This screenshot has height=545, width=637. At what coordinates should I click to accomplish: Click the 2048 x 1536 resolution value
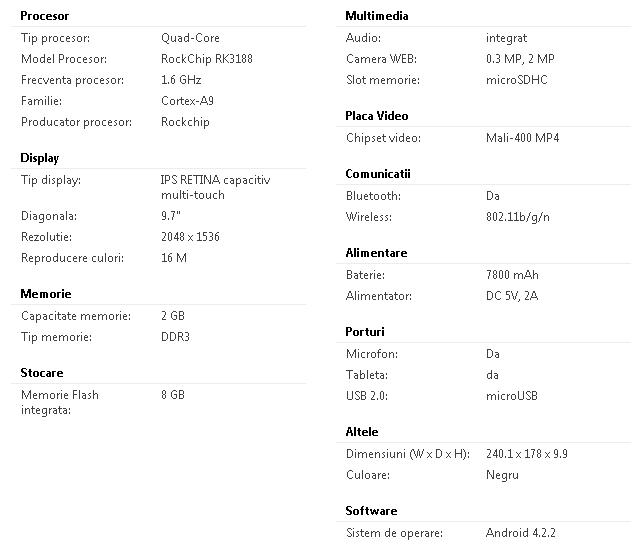(190, 237)
